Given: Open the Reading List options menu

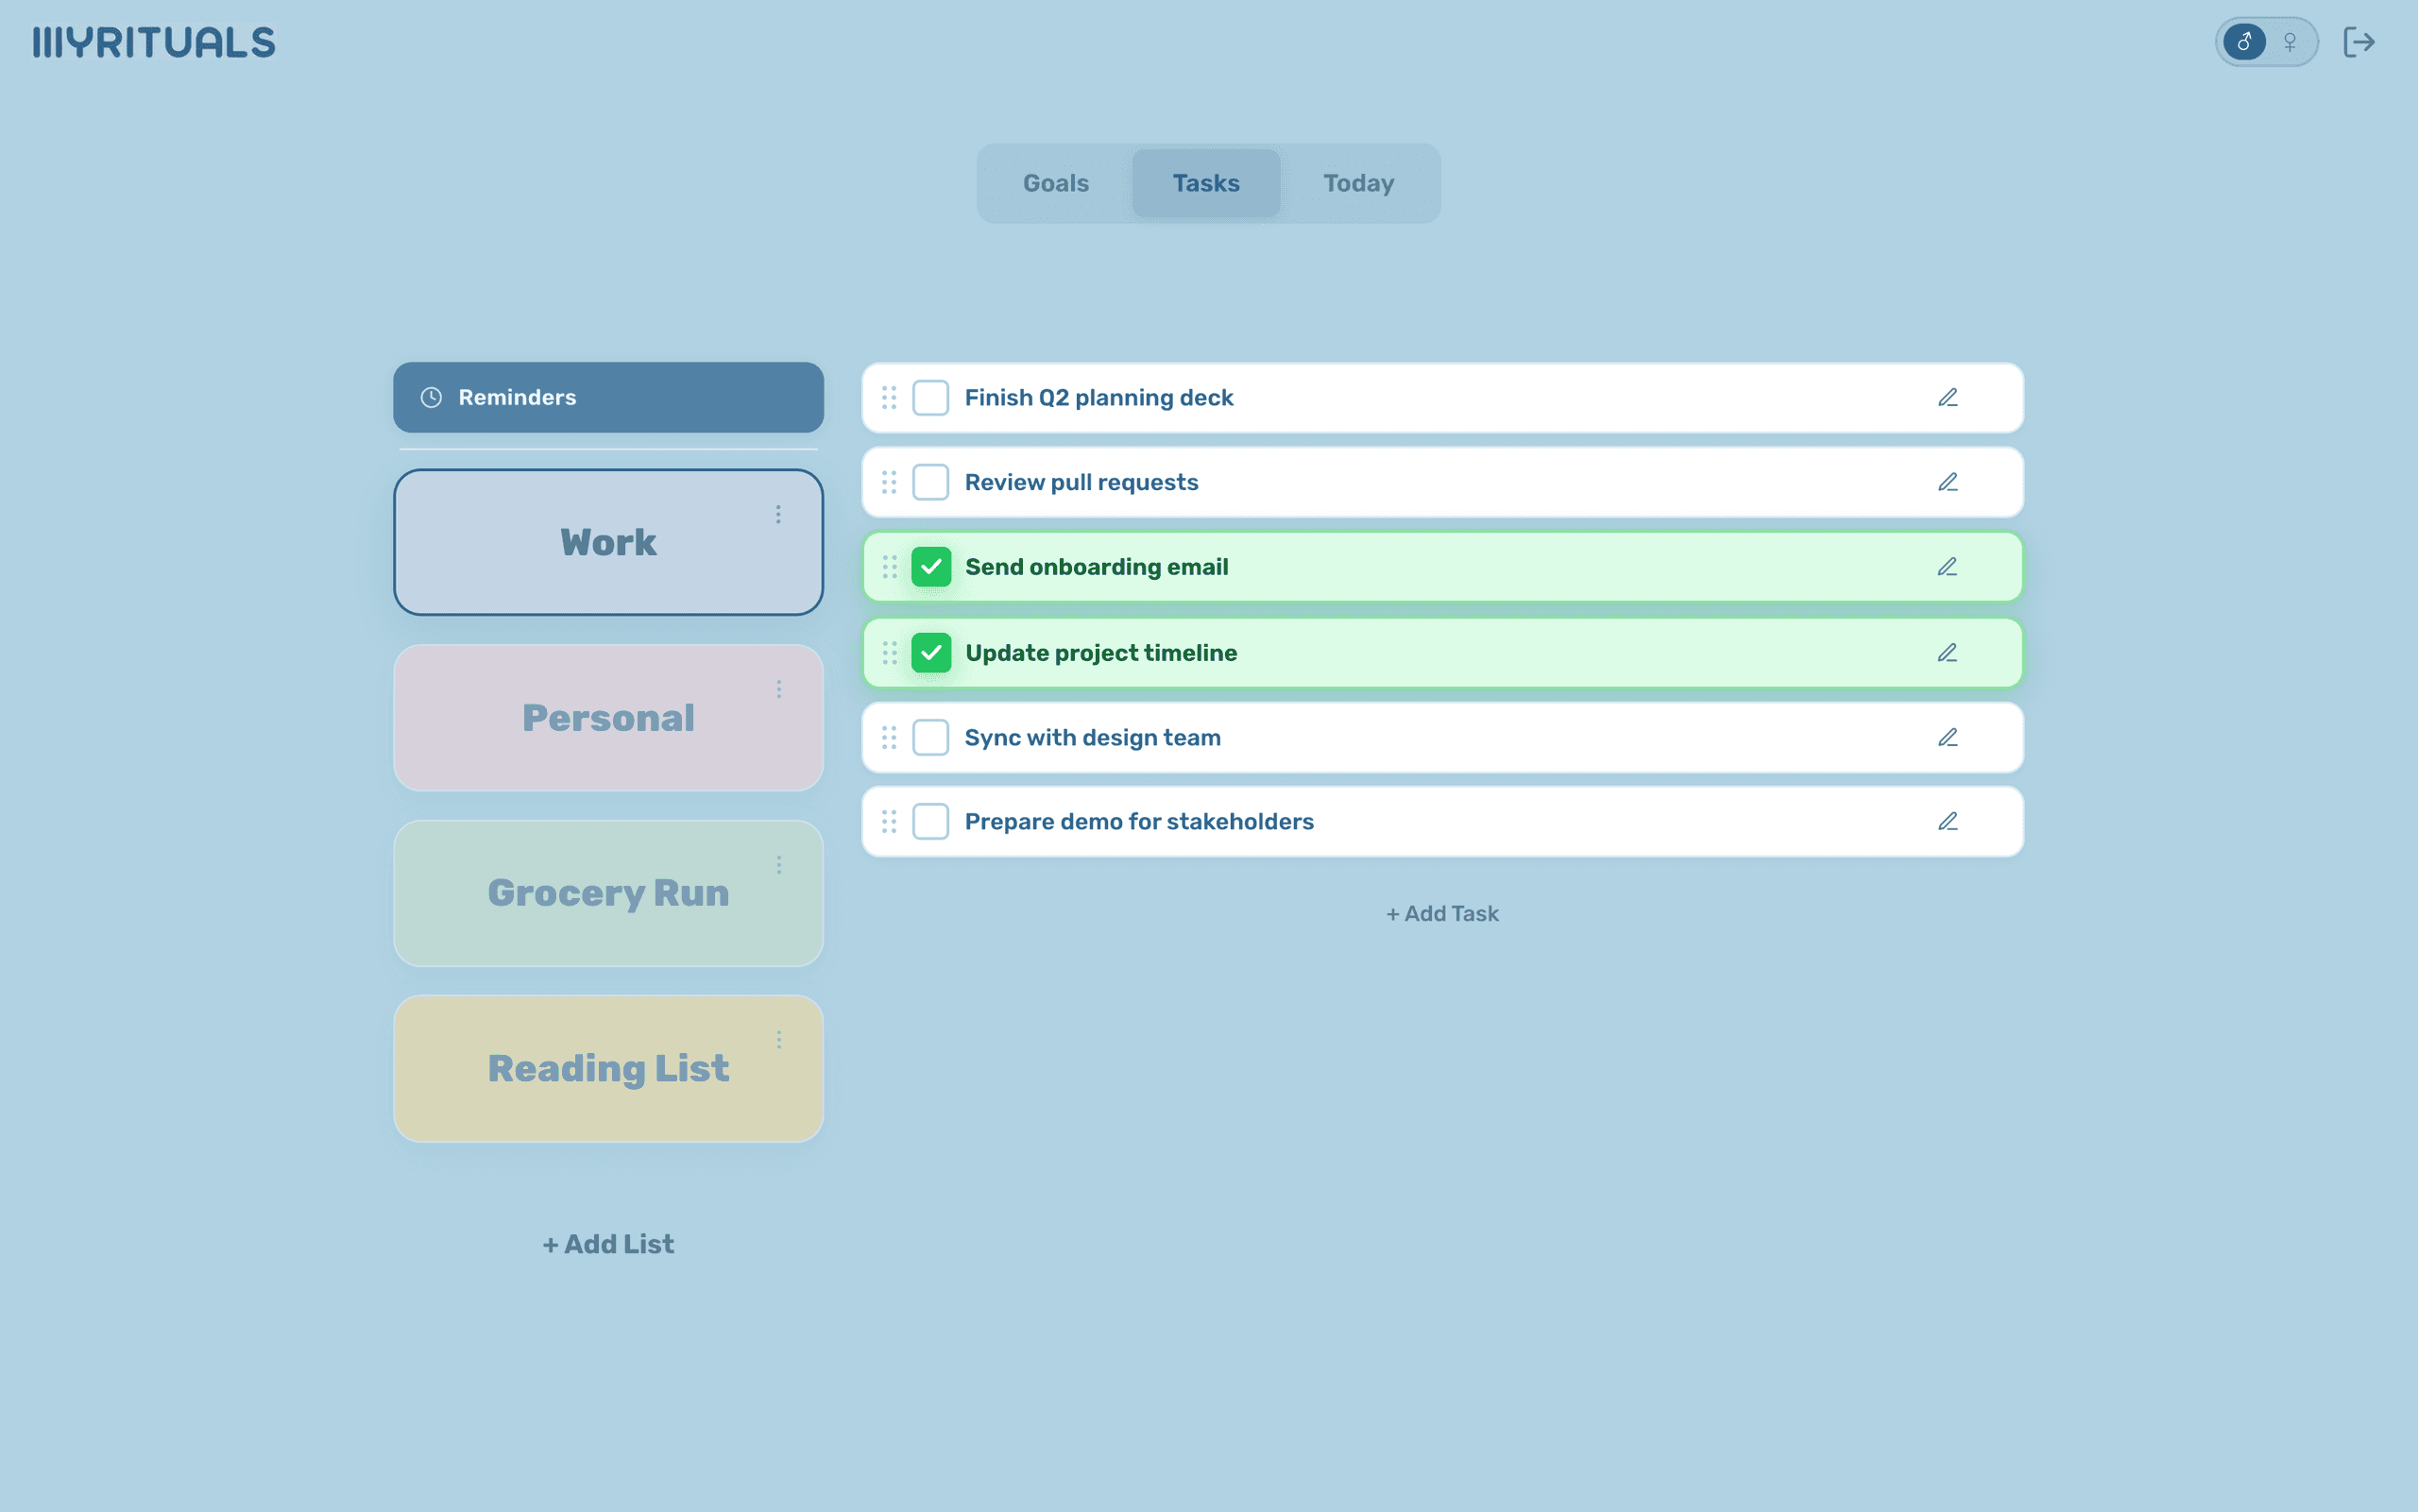Looking at the screenshot, I should coord(780,1039).
